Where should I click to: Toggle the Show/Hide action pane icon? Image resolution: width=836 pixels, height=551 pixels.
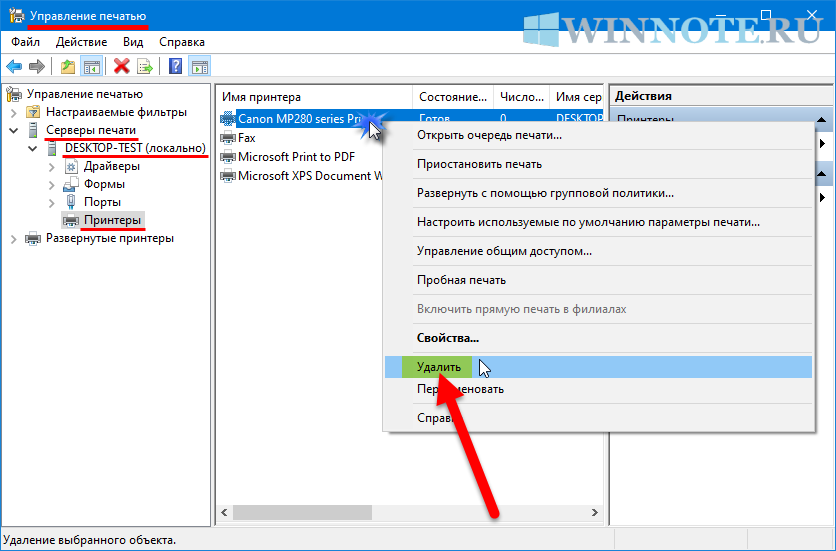point(199,67)
